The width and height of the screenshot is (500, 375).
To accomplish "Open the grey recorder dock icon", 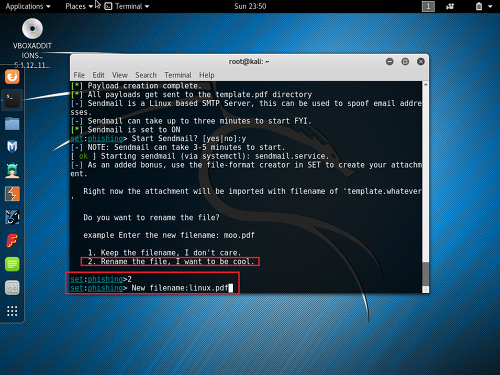I will (12, 288).
